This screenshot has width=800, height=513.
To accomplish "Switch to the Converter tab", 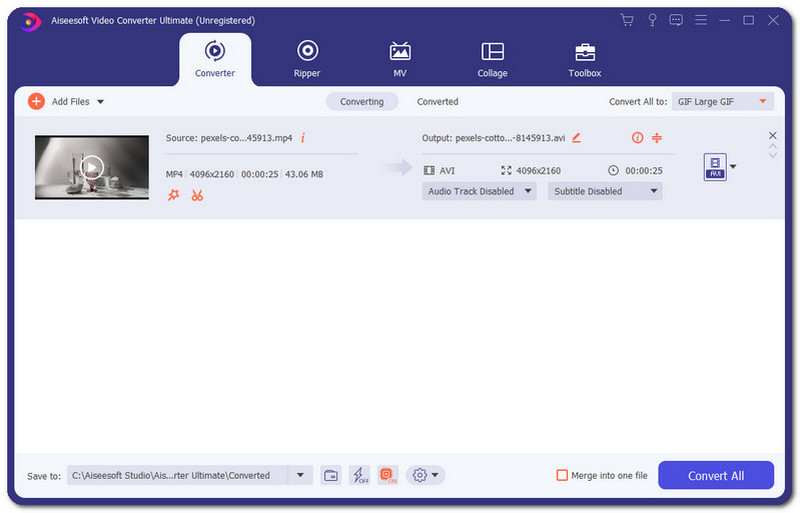I will pyautogui.click(x=215, y=59).
